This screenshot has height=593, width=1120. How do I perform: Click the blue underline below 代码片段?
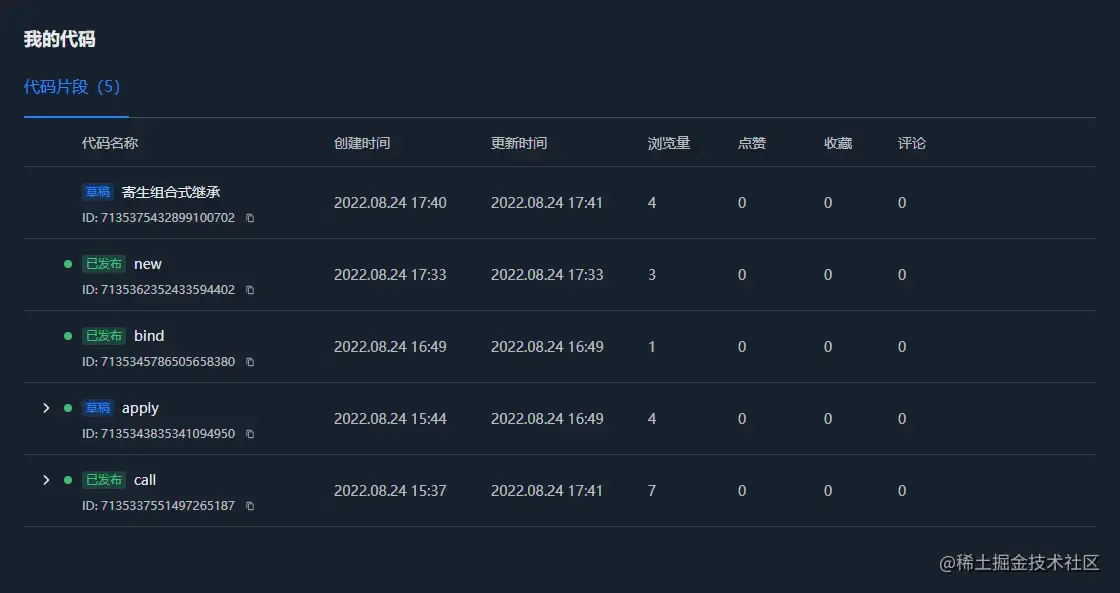75,116
